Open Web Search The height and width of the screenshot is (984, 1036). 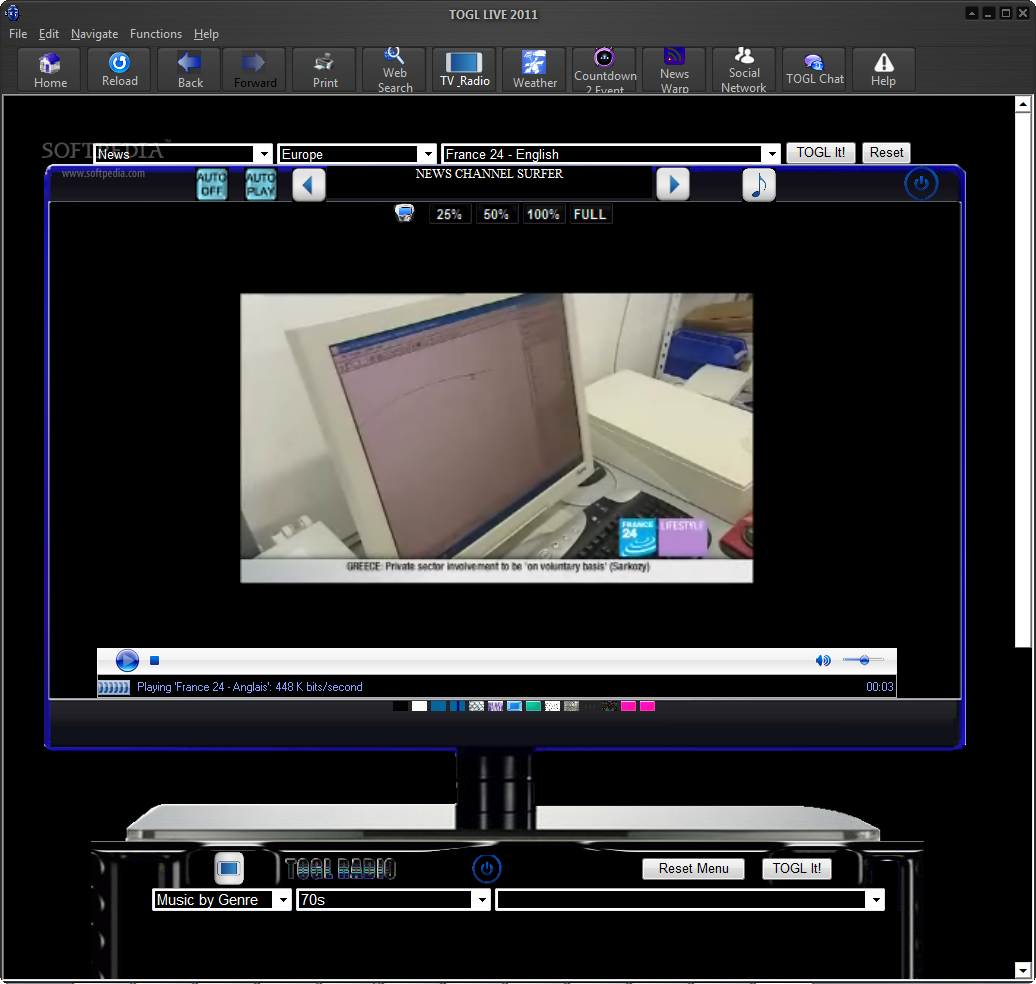tap(394, 70)
